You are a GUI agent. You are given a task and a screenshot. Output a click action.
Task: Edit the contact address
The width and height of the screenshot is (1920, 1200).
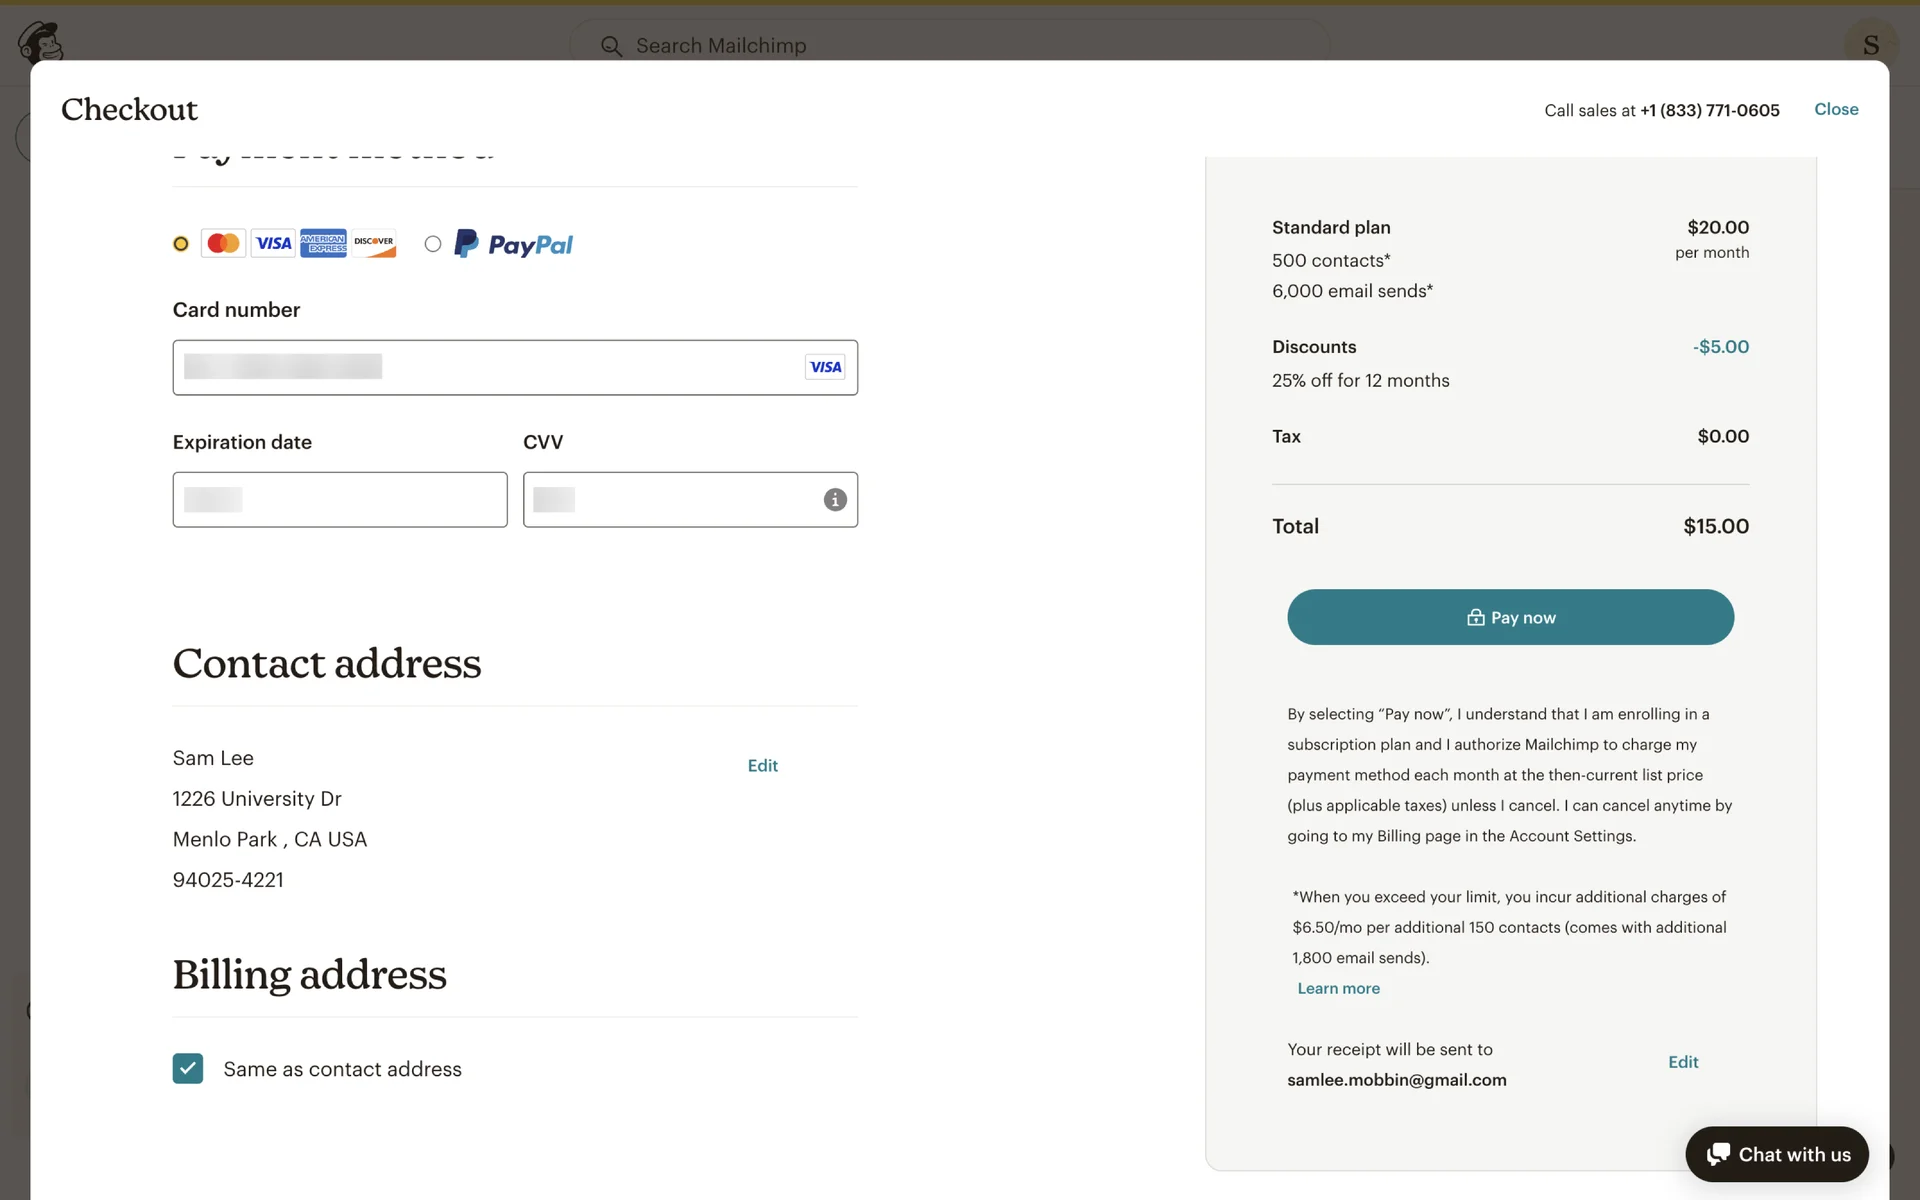(x=762, y=765)
